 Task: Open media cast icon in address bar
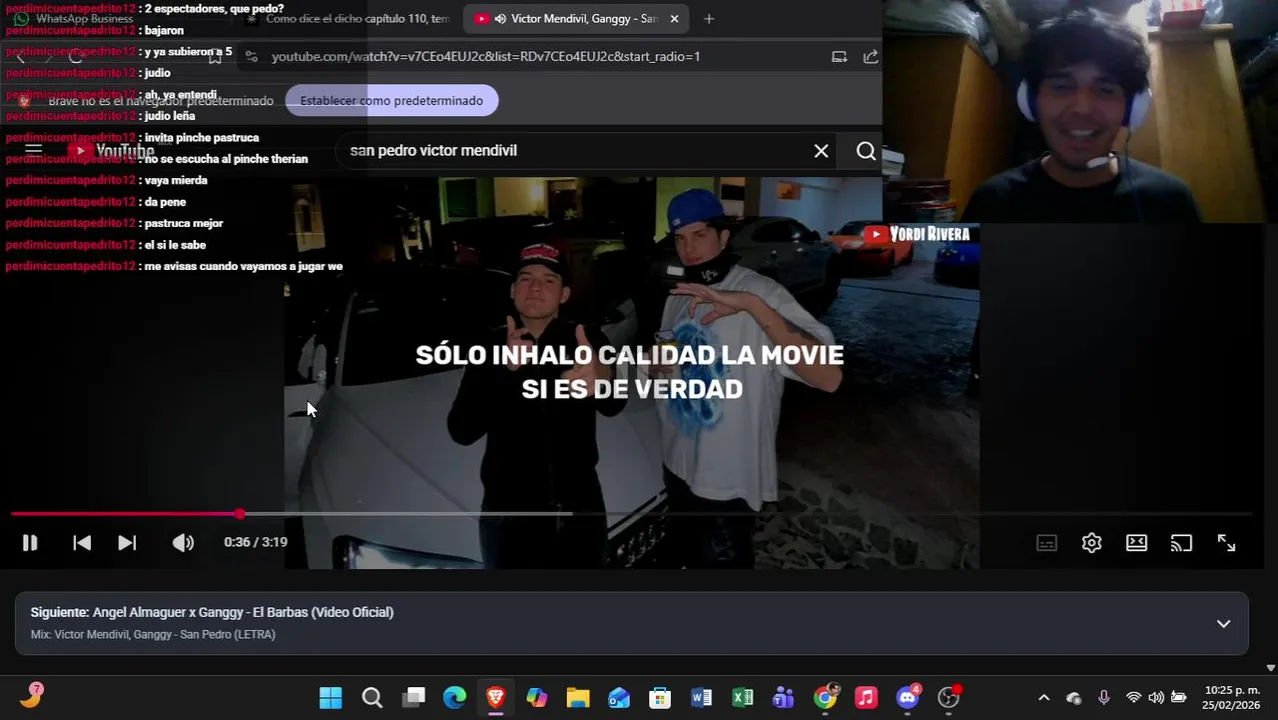pyautogui.click(x=840, y=57)
